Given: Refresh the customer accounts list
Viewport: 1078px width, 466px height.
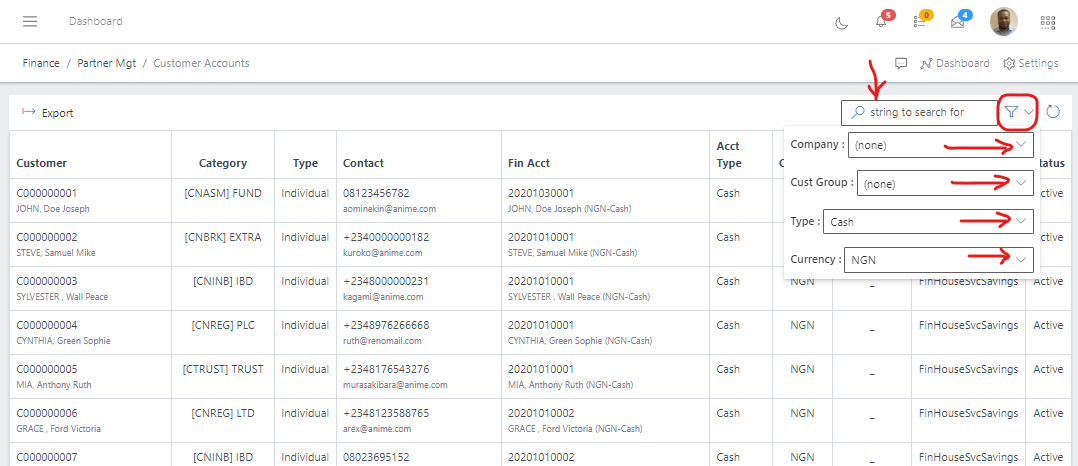Looking at the screenshot, I should click(1053, 111).
